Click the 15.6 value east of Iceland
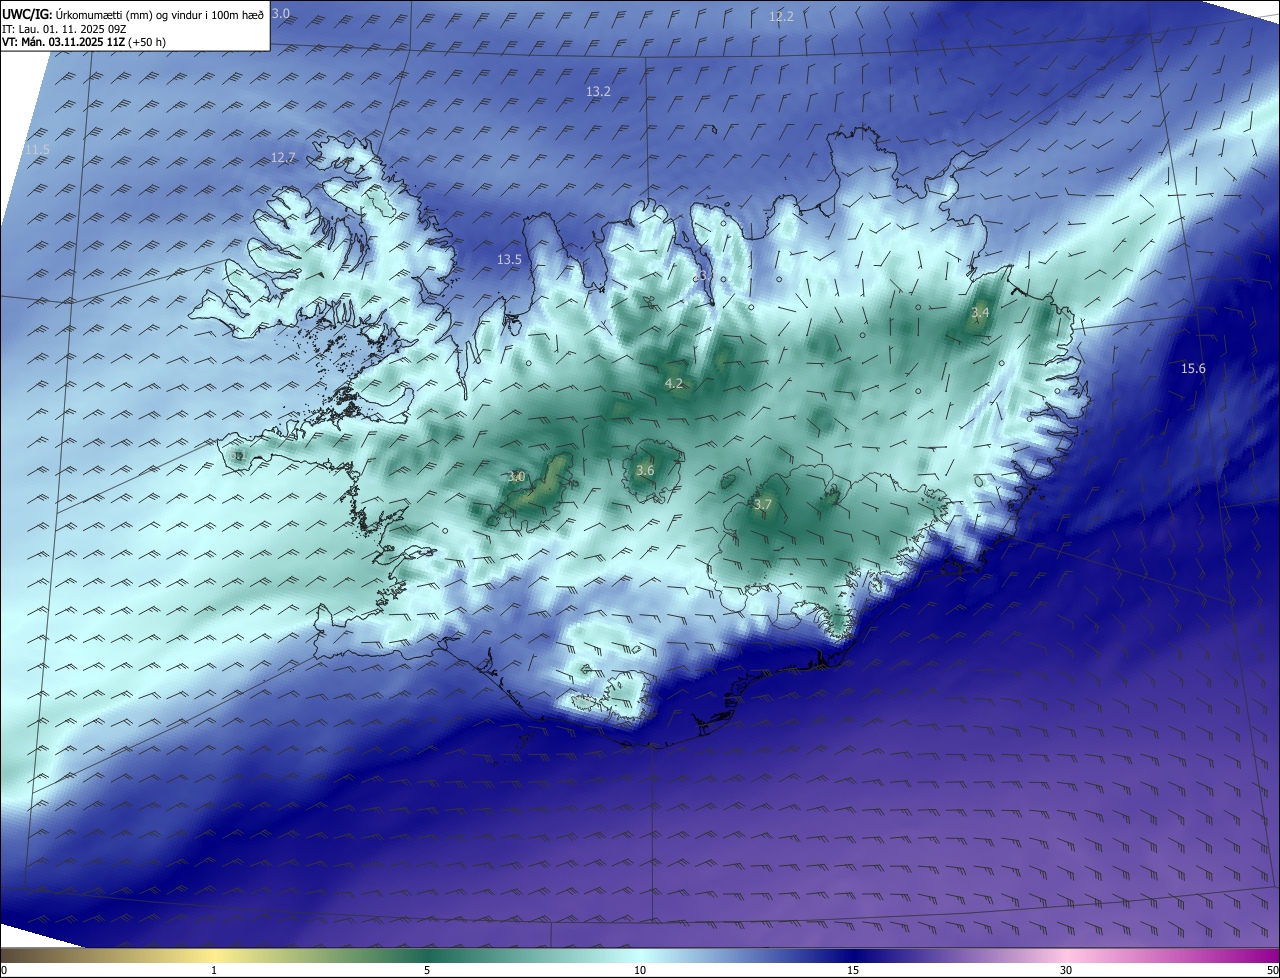This screenshot has height=978, width=1280. point(1193,369)
